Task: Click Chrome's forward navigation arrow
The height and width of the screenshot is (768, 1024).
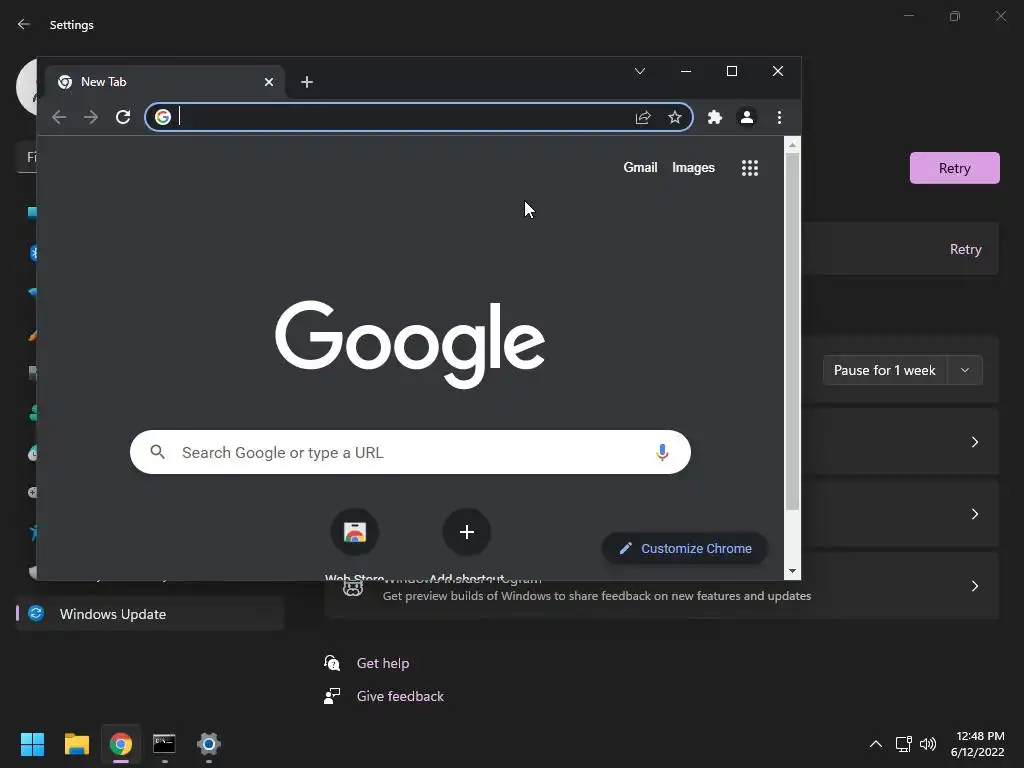Action: [x=91, y=117]
